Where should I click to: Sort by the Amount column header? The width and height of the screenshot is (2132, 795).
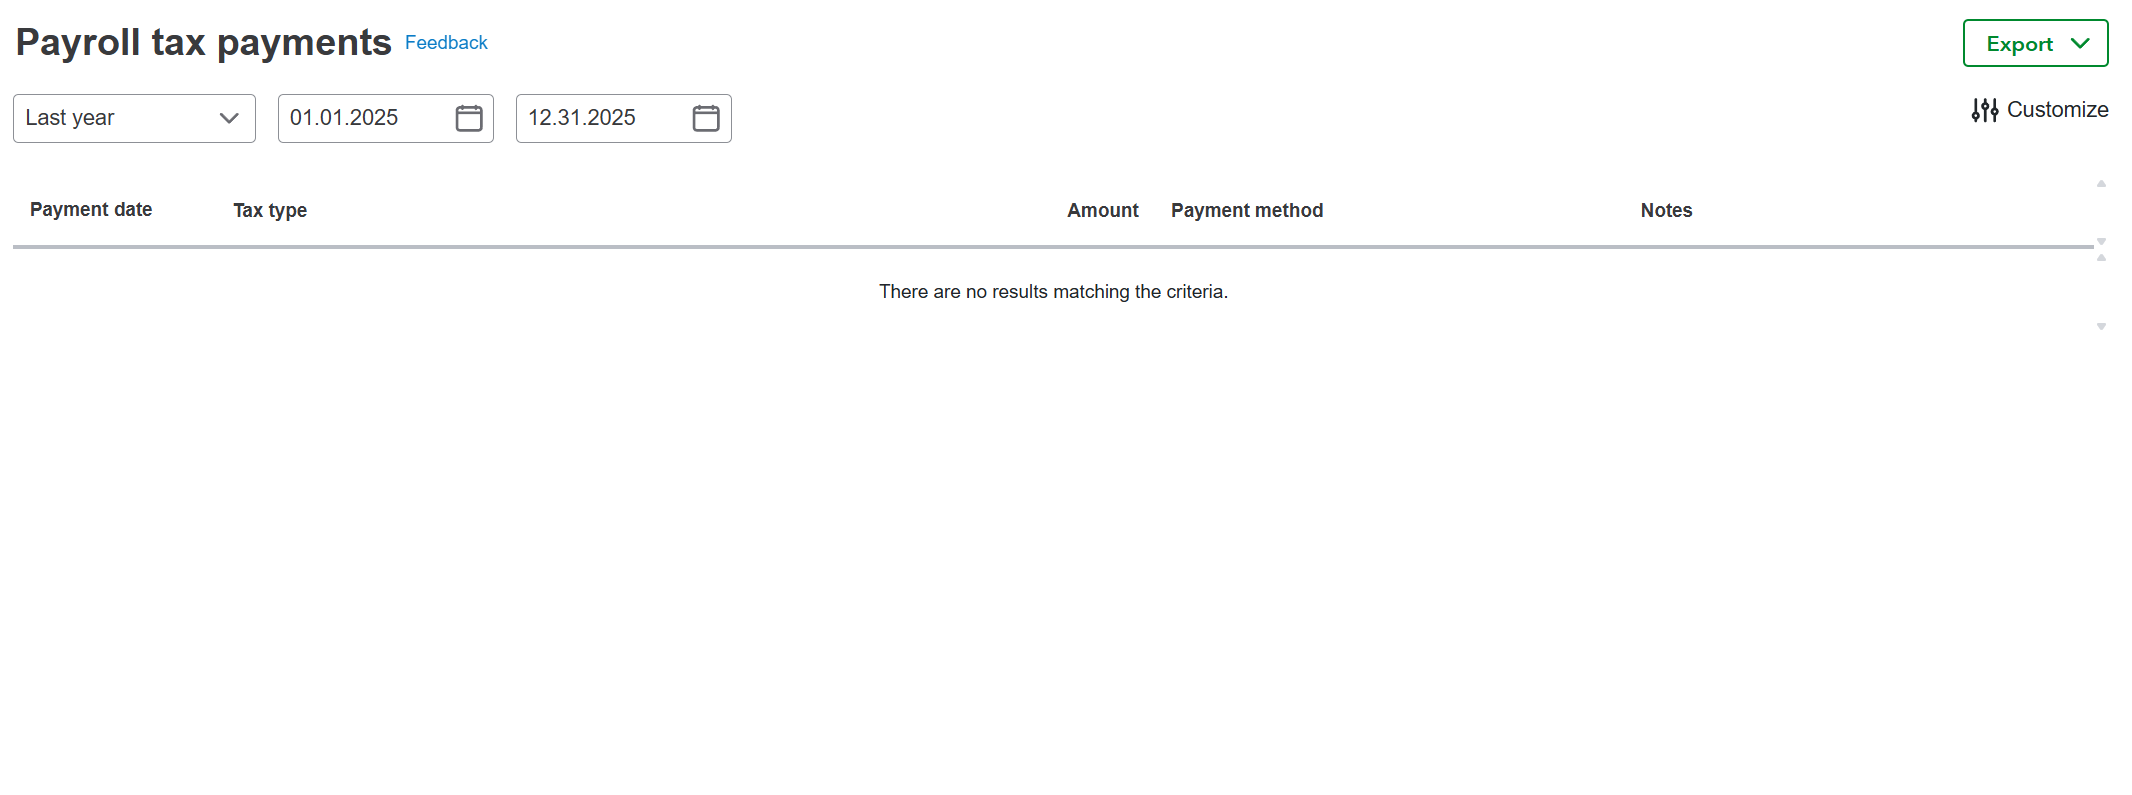[x=1102, y=210]
